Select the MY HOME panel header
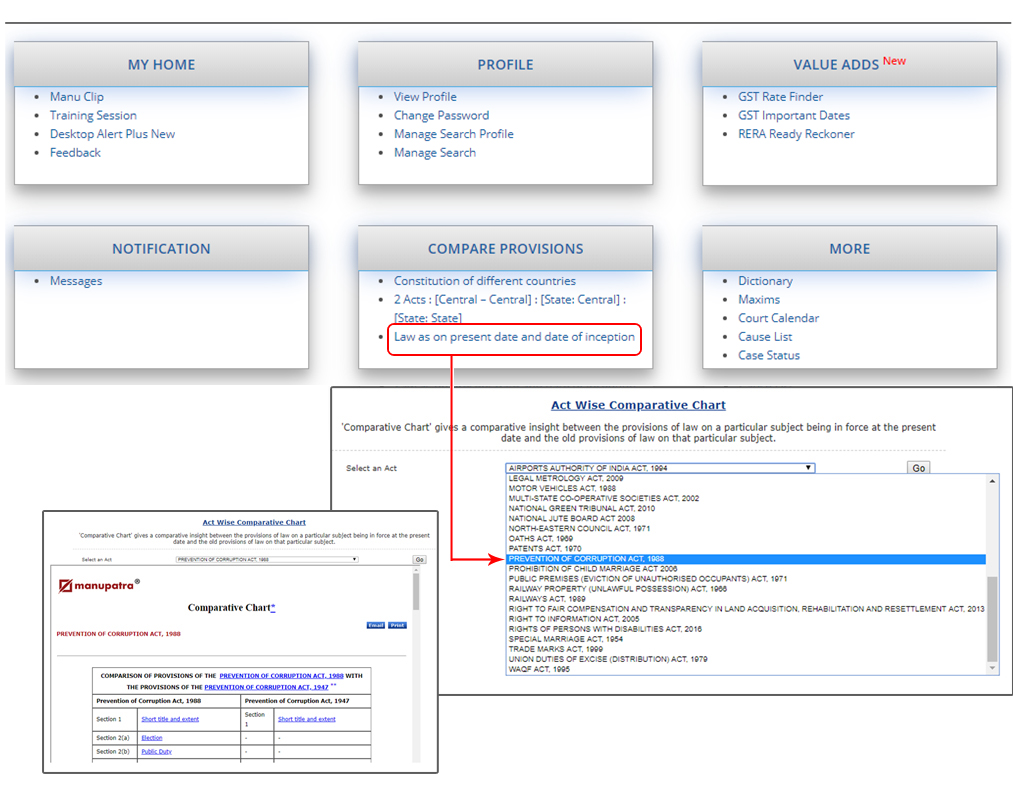Viewport: 1013px width, 785px height. coord(161,64)
